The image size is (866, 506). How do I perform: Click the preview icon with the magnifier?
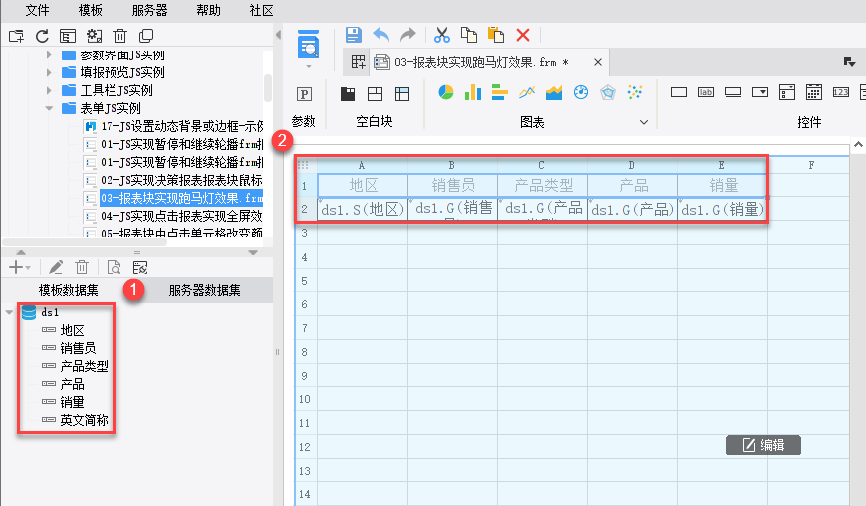tap(308, 44)
